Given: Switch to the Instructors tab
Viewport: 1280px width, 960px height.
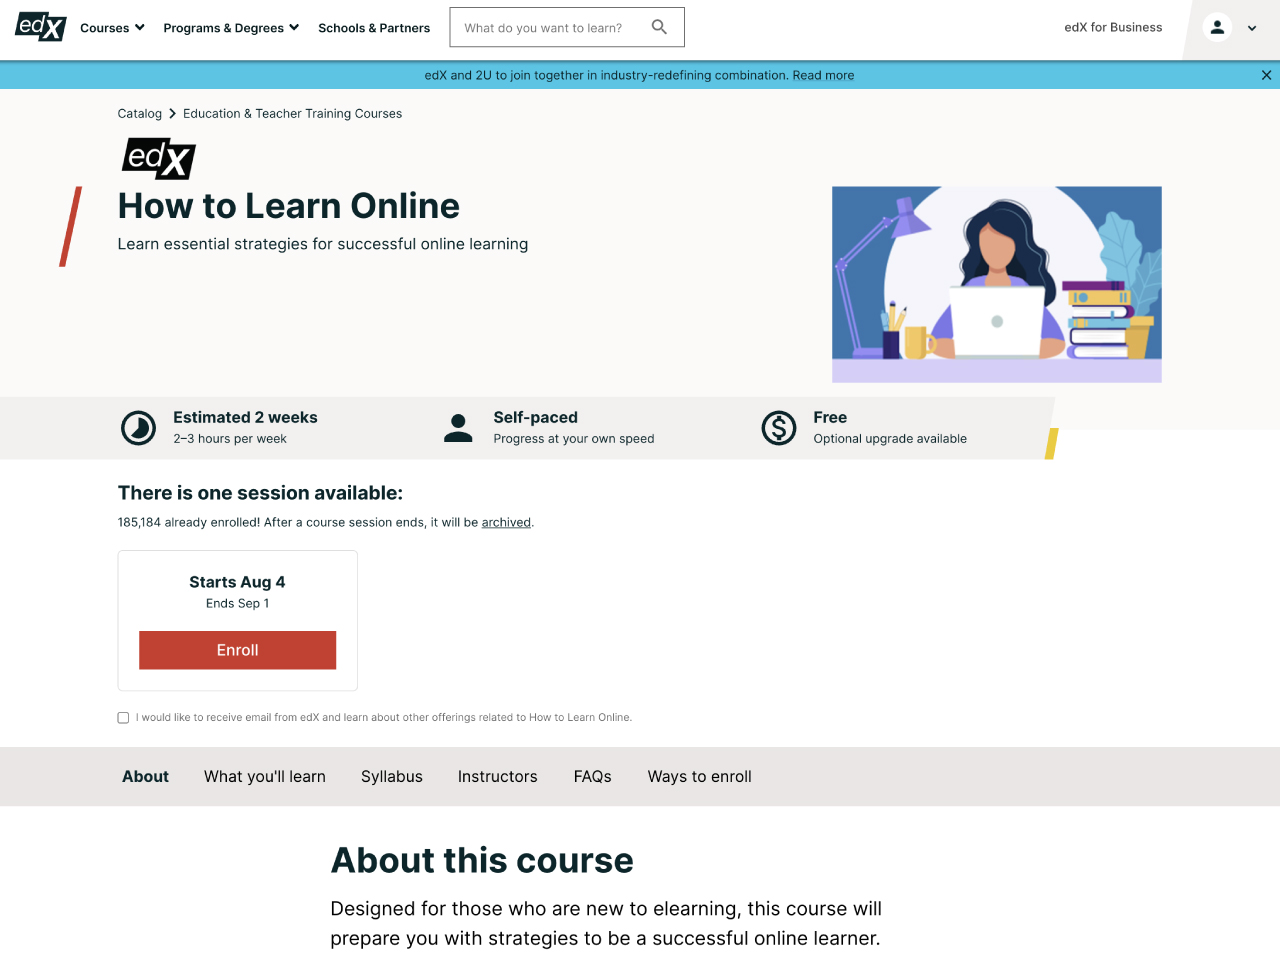Looking at the screenshot, I should 497,776.
